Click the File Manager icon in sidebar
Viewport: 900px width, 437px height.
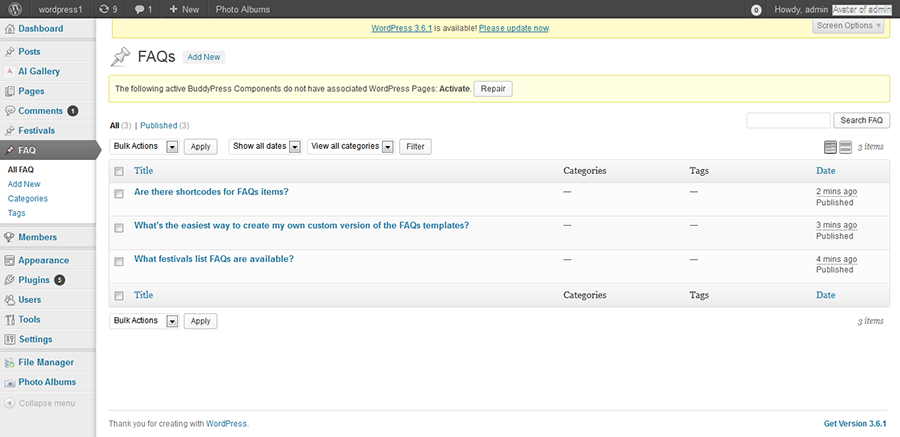9,362
